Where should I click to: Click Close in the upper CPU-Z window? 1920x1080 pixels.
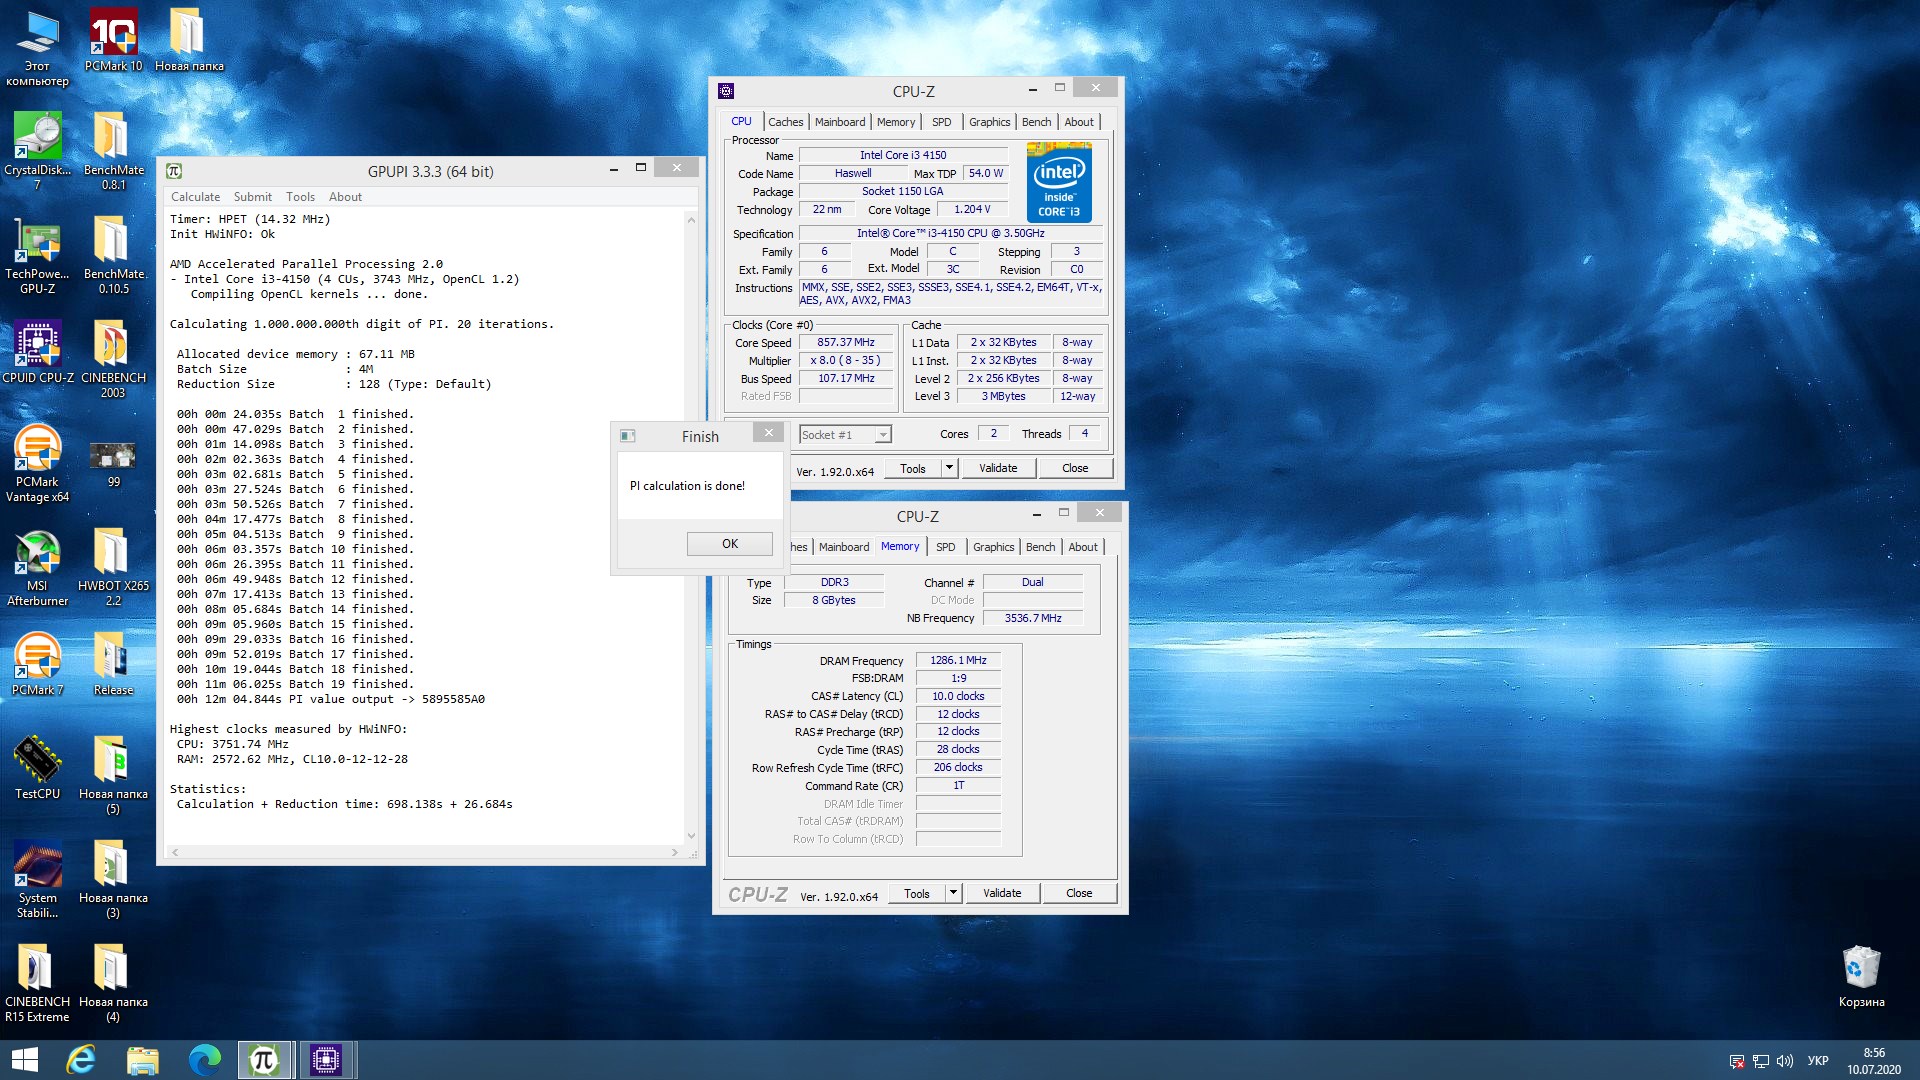tap(1075, 468)
